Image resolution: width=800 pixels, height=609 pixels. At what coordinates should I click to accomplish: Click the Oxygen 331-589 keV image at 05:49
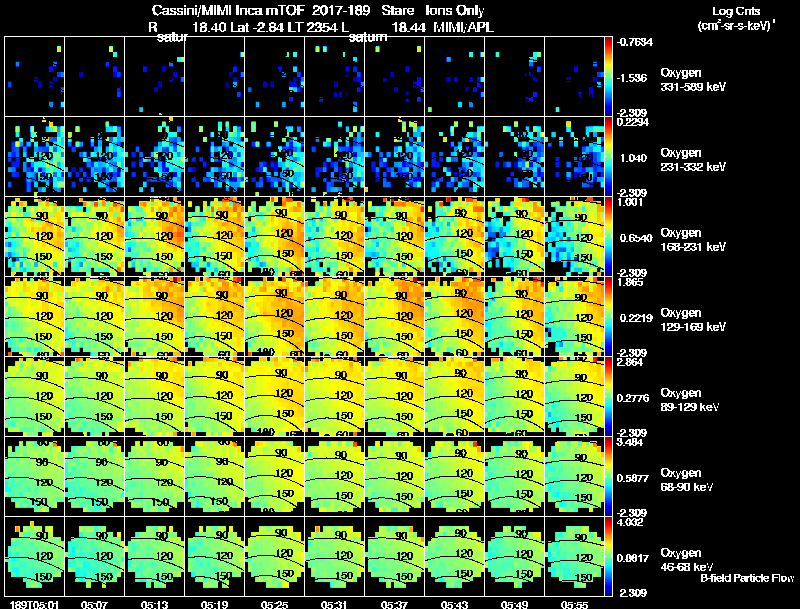point(514,77)
